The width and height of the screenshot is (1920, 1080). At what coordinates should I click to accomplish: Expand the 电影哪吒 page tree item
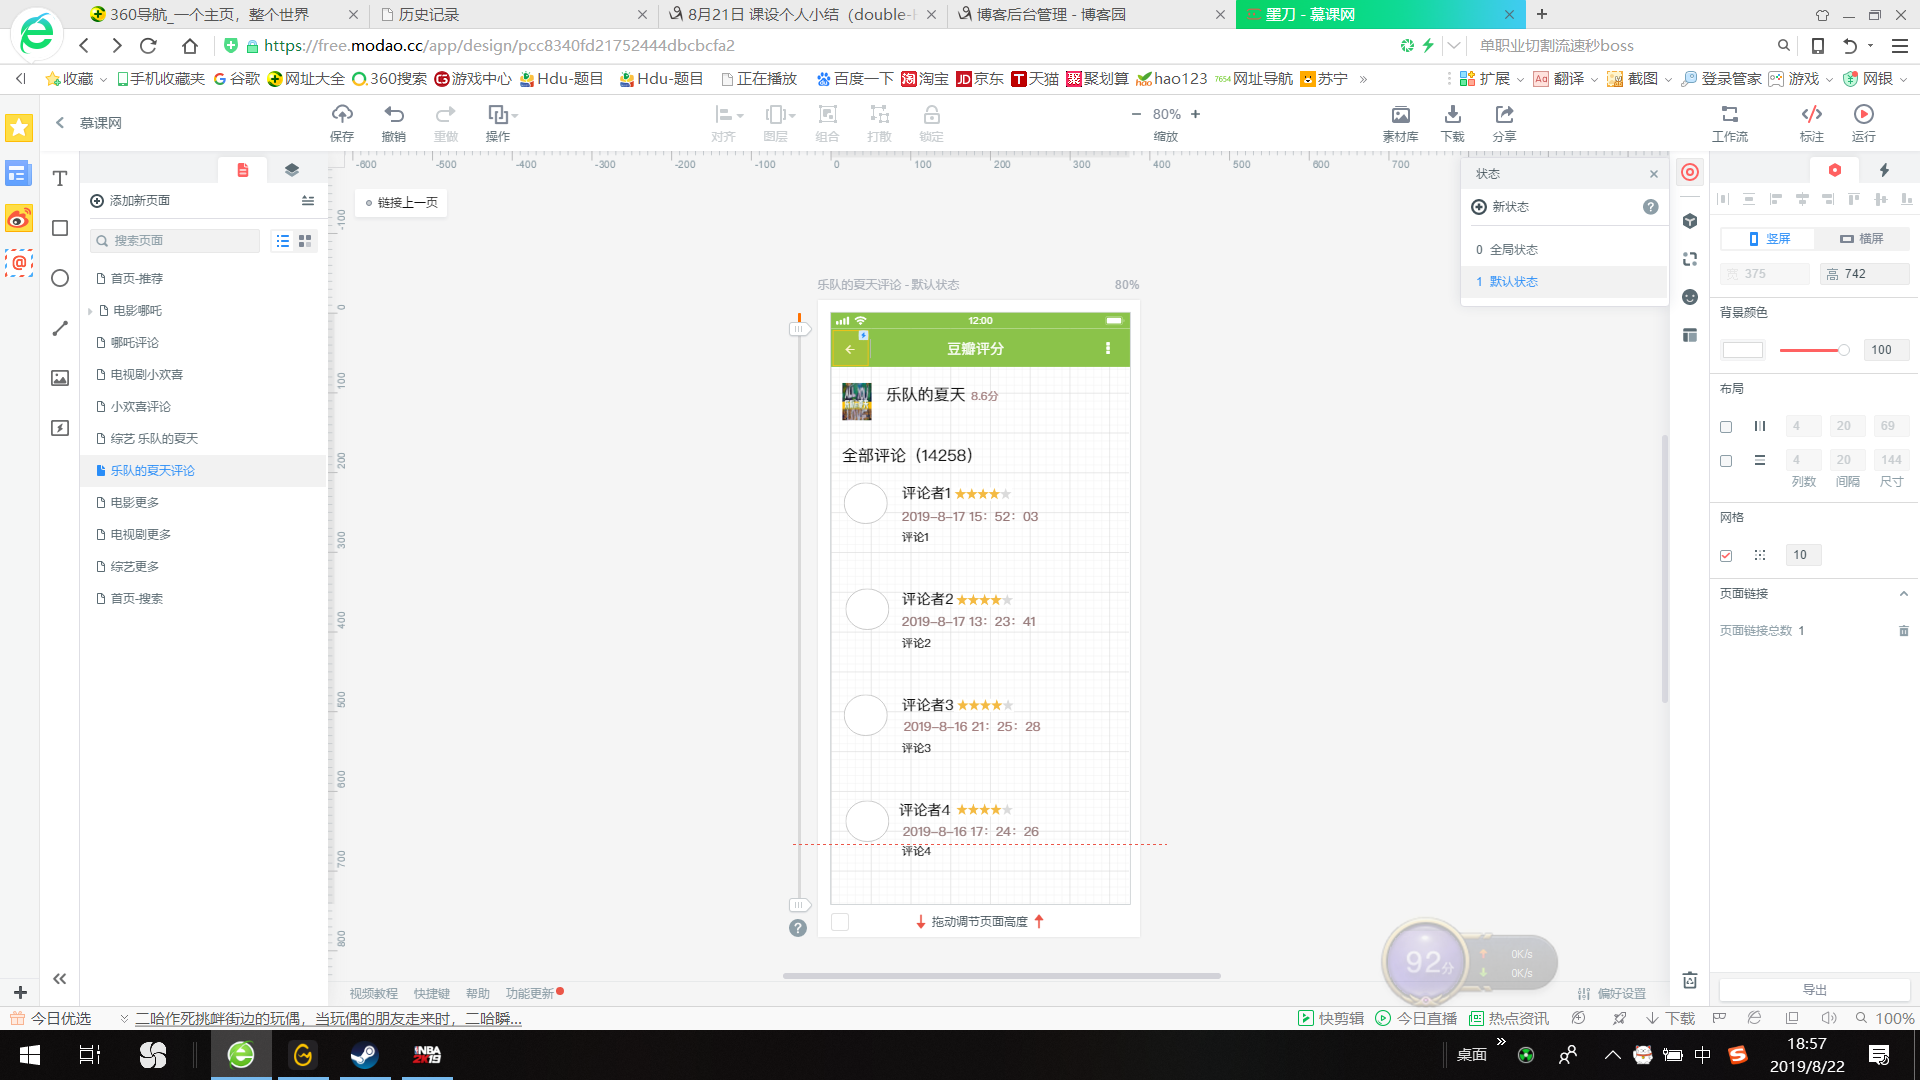[90, 311]
